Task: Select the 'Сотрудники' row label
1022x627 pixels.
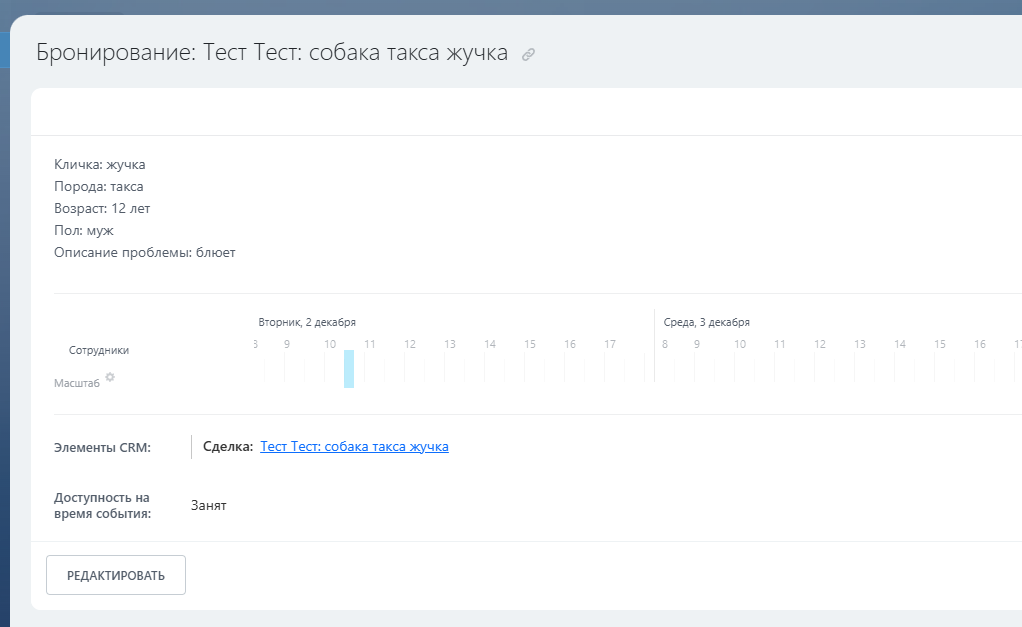Action: pos(99,350)
